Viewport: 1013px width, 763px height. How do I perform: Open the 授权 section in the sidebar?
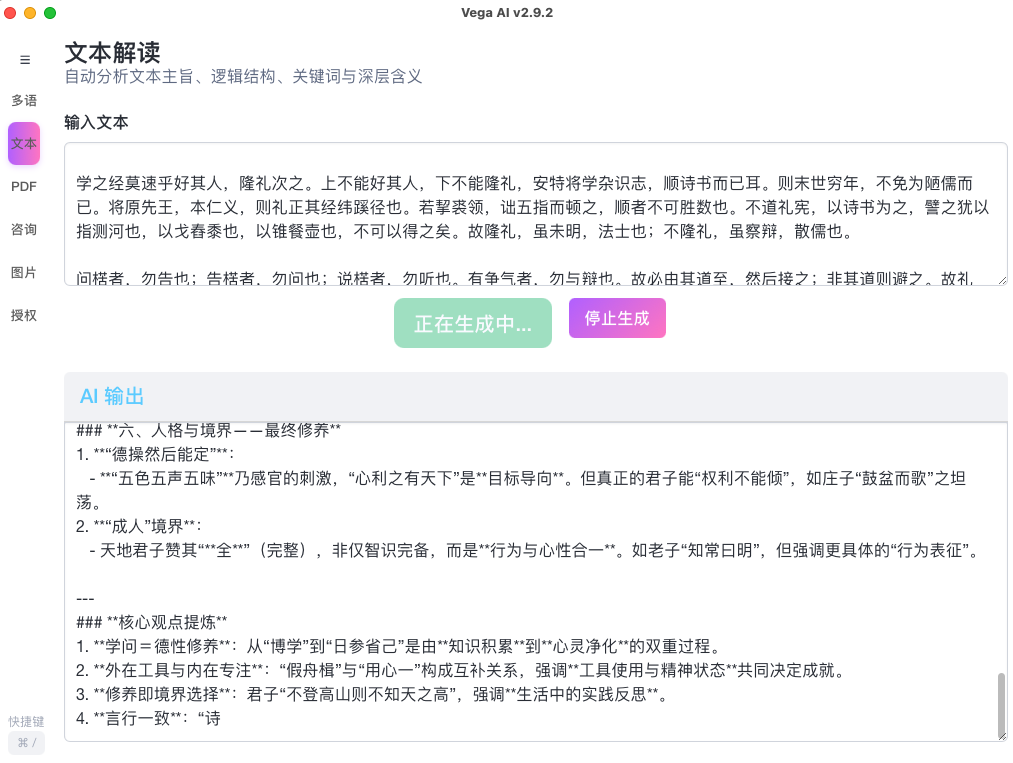(x=24, y=315)
